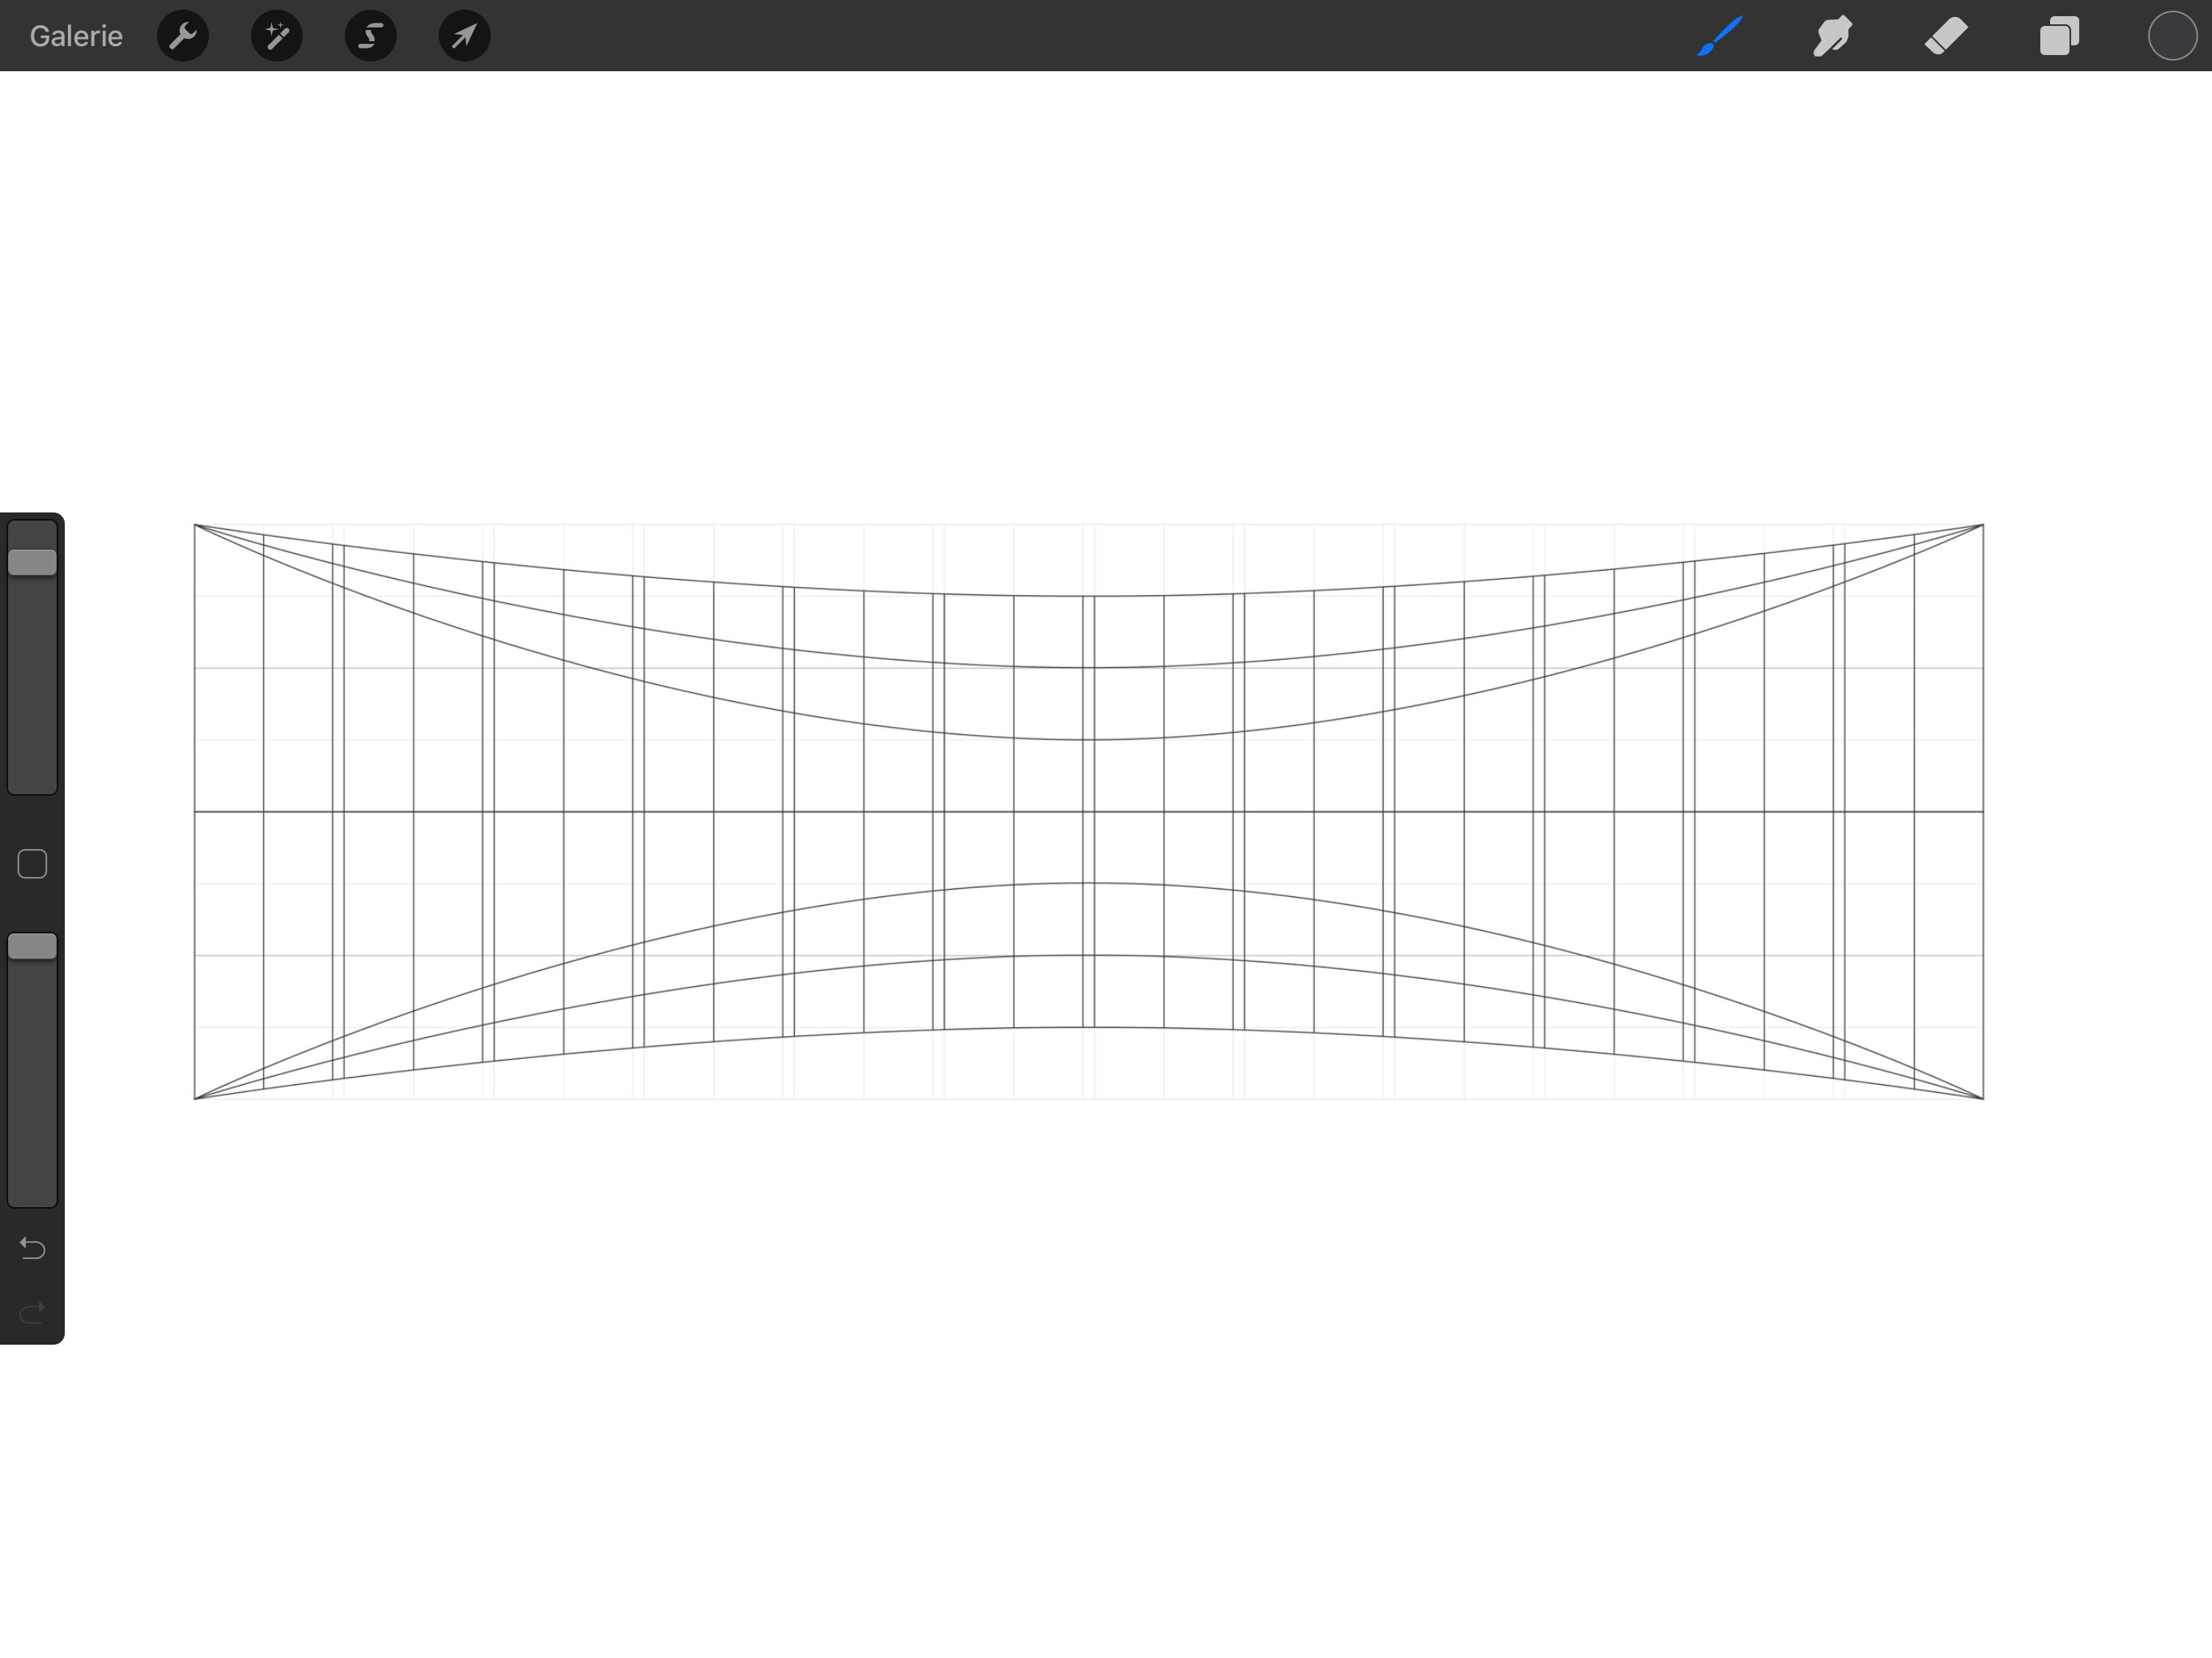Image resolution: width=2212 pixels, height=1658 pixels.
Task: Open the brush library from the Paintbrush icon
Action: tap(1719, 36)
